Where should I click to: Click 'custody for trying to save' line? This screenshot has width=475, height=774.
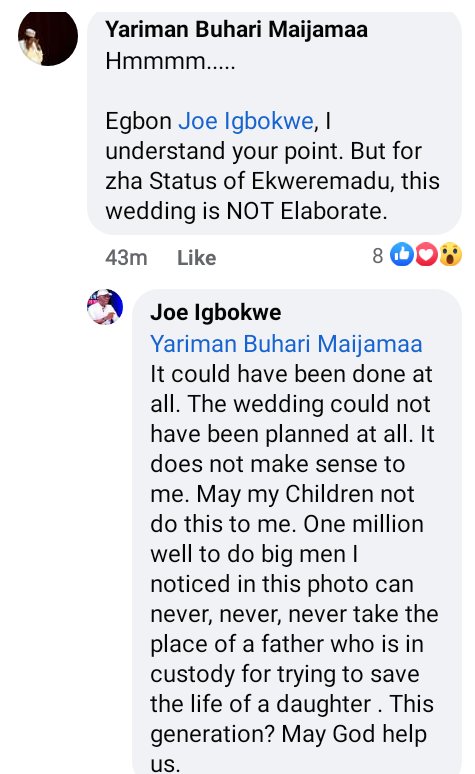tap(285, 674)
